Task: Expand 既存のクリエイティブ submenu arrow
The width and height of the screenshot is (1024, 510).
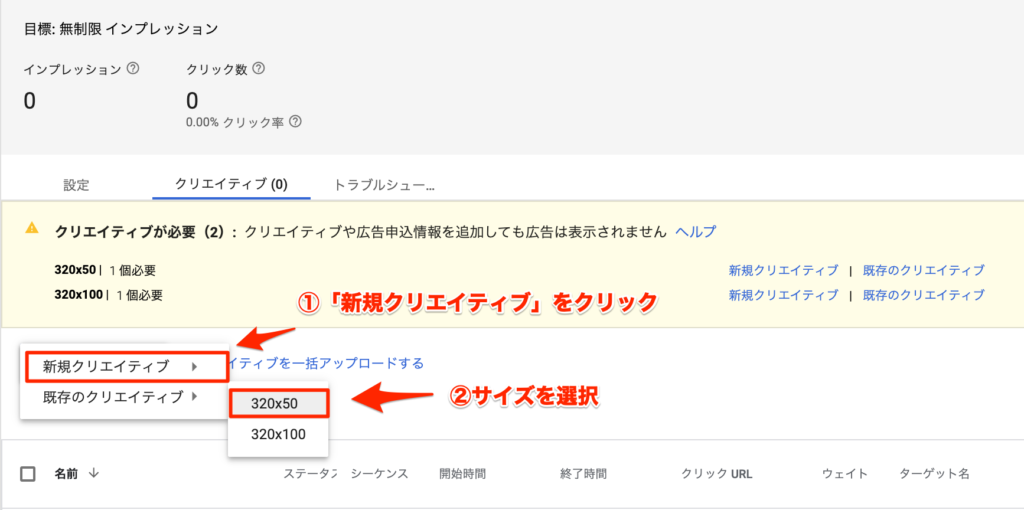Action: pos(194,396)
